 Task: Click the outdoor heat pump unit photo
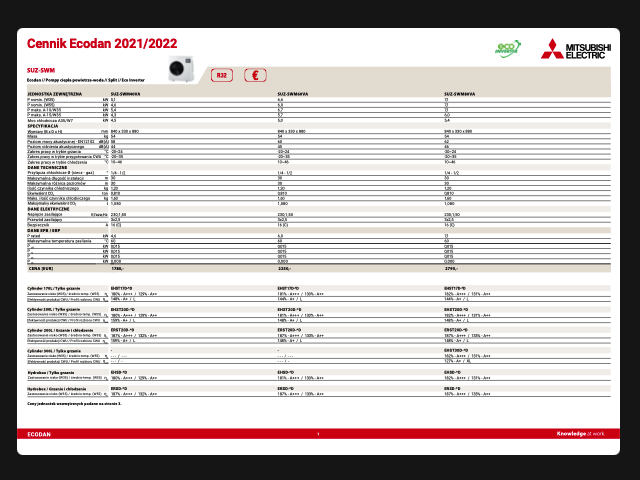pyautogui.click(x=181, y=69)
